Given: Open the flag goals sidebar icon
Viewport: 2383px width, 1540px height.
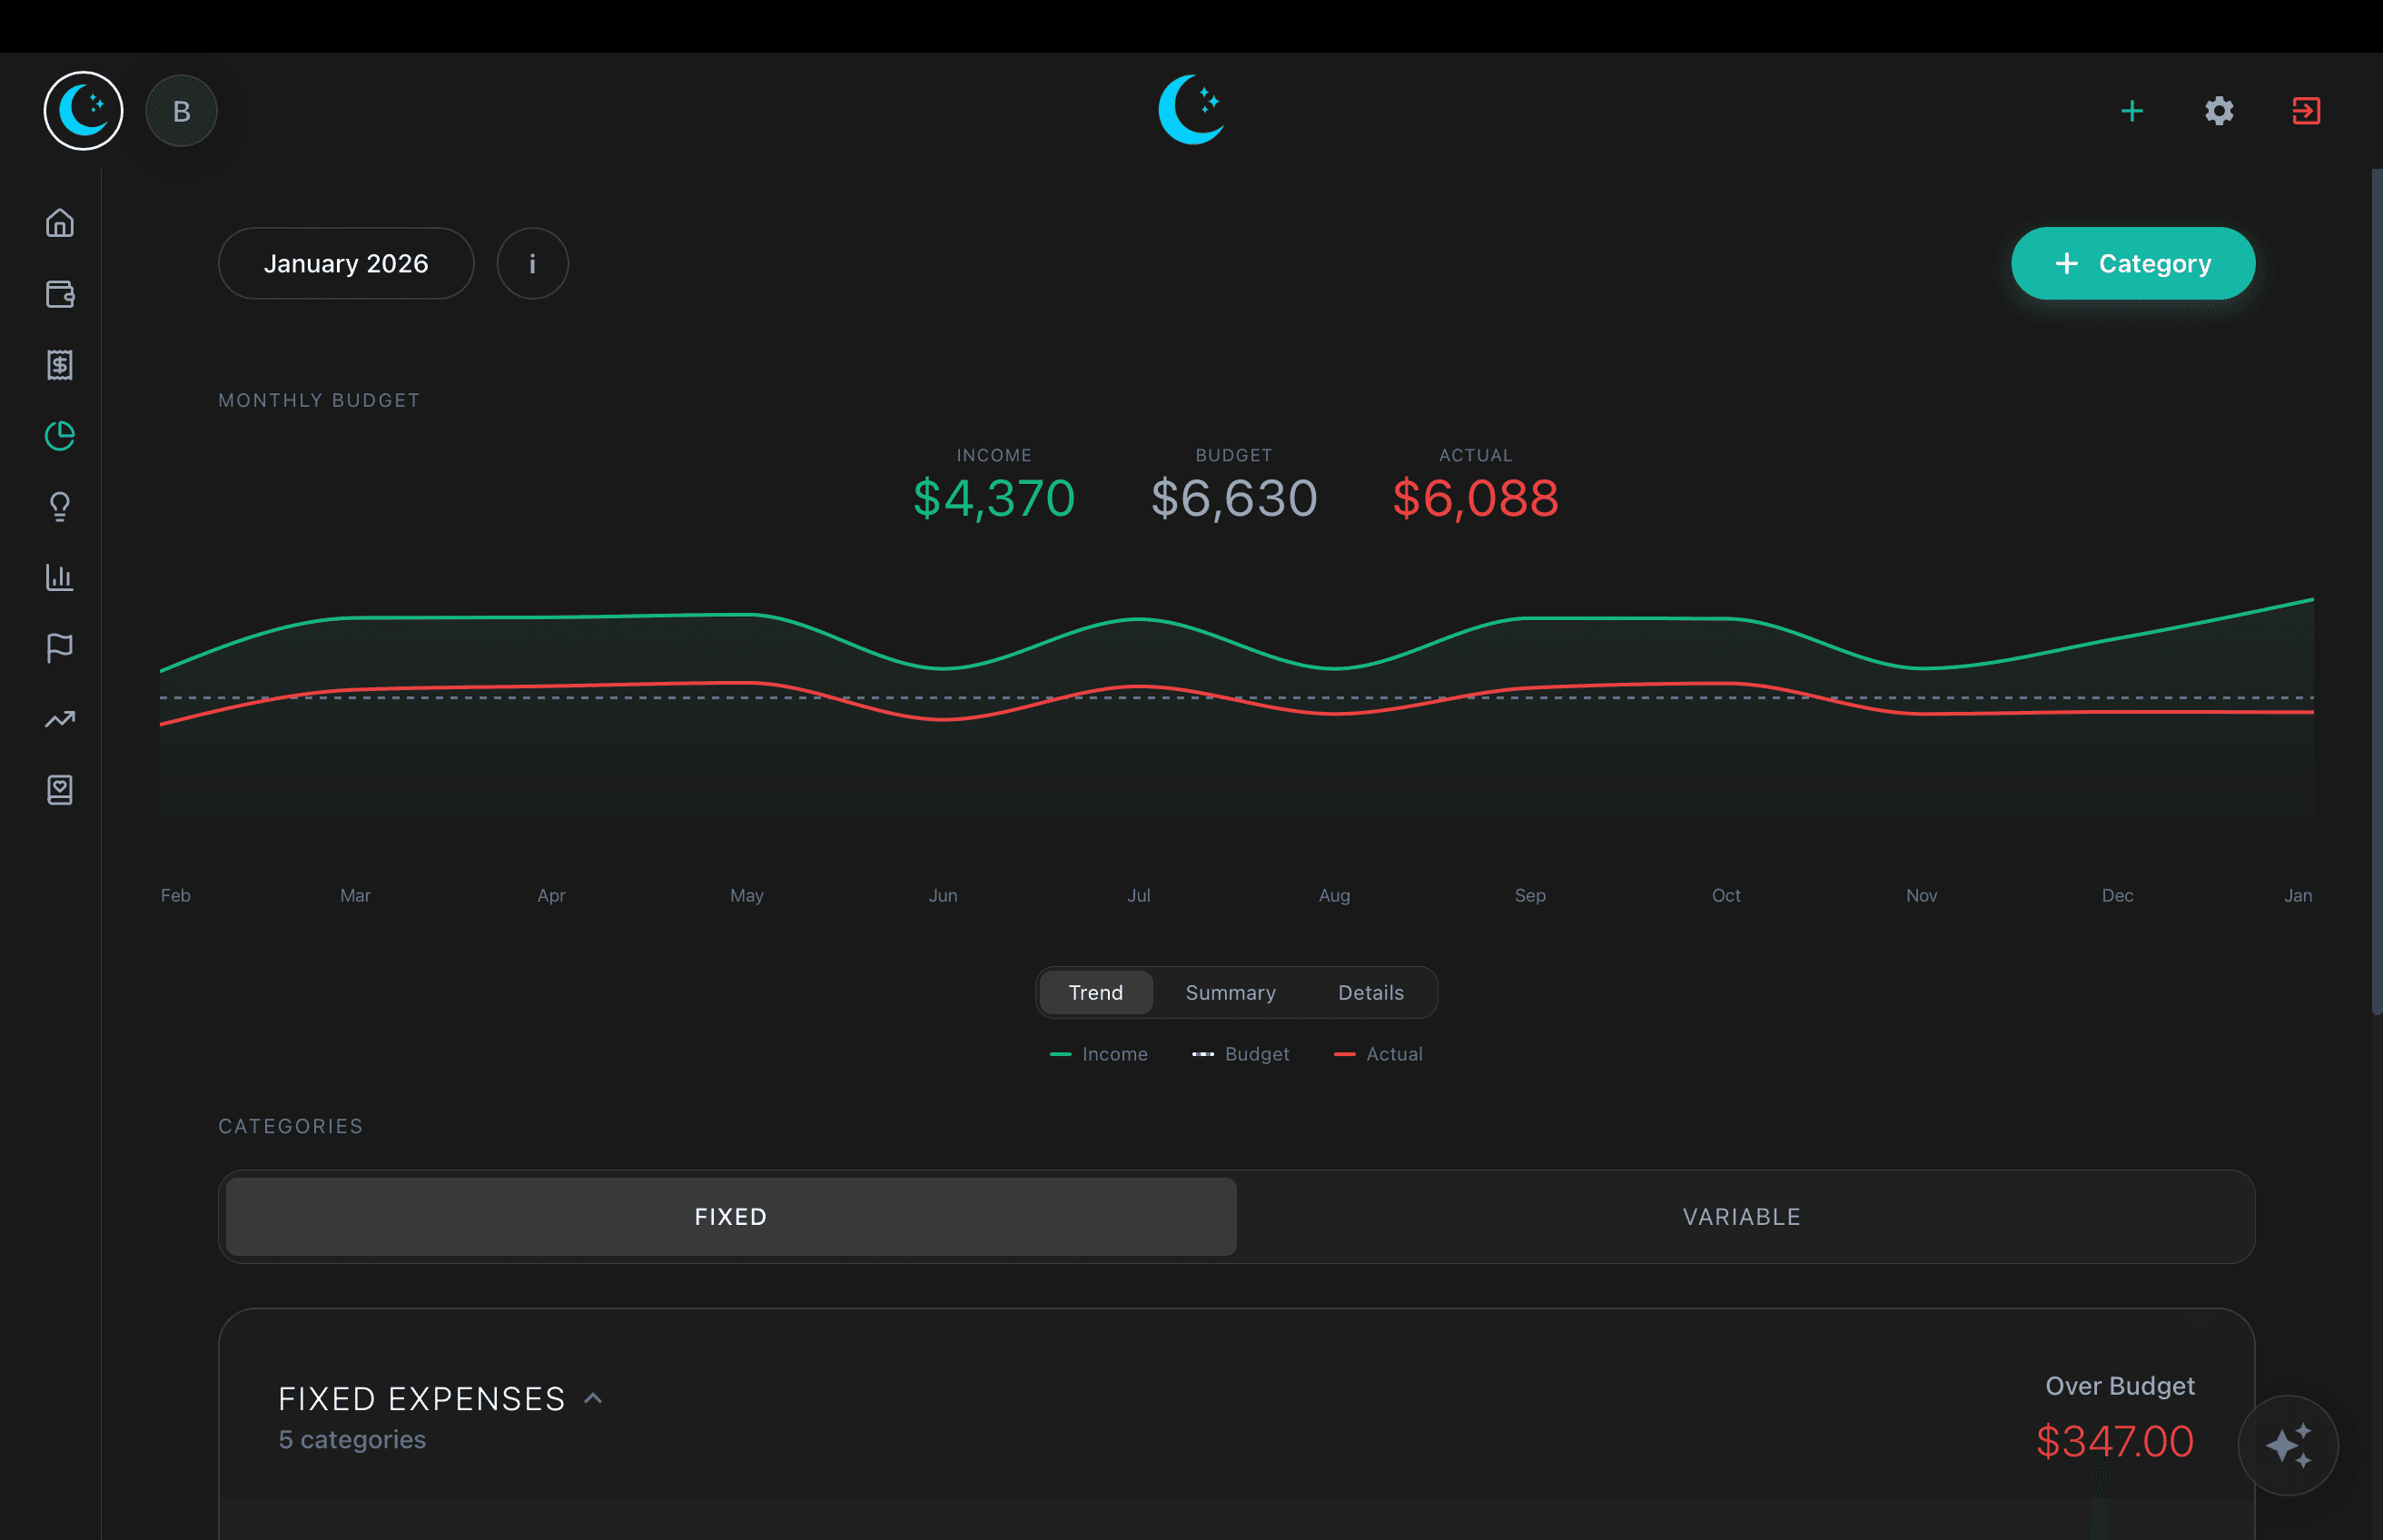Looking at the screenshot, I should click(60, 648).
